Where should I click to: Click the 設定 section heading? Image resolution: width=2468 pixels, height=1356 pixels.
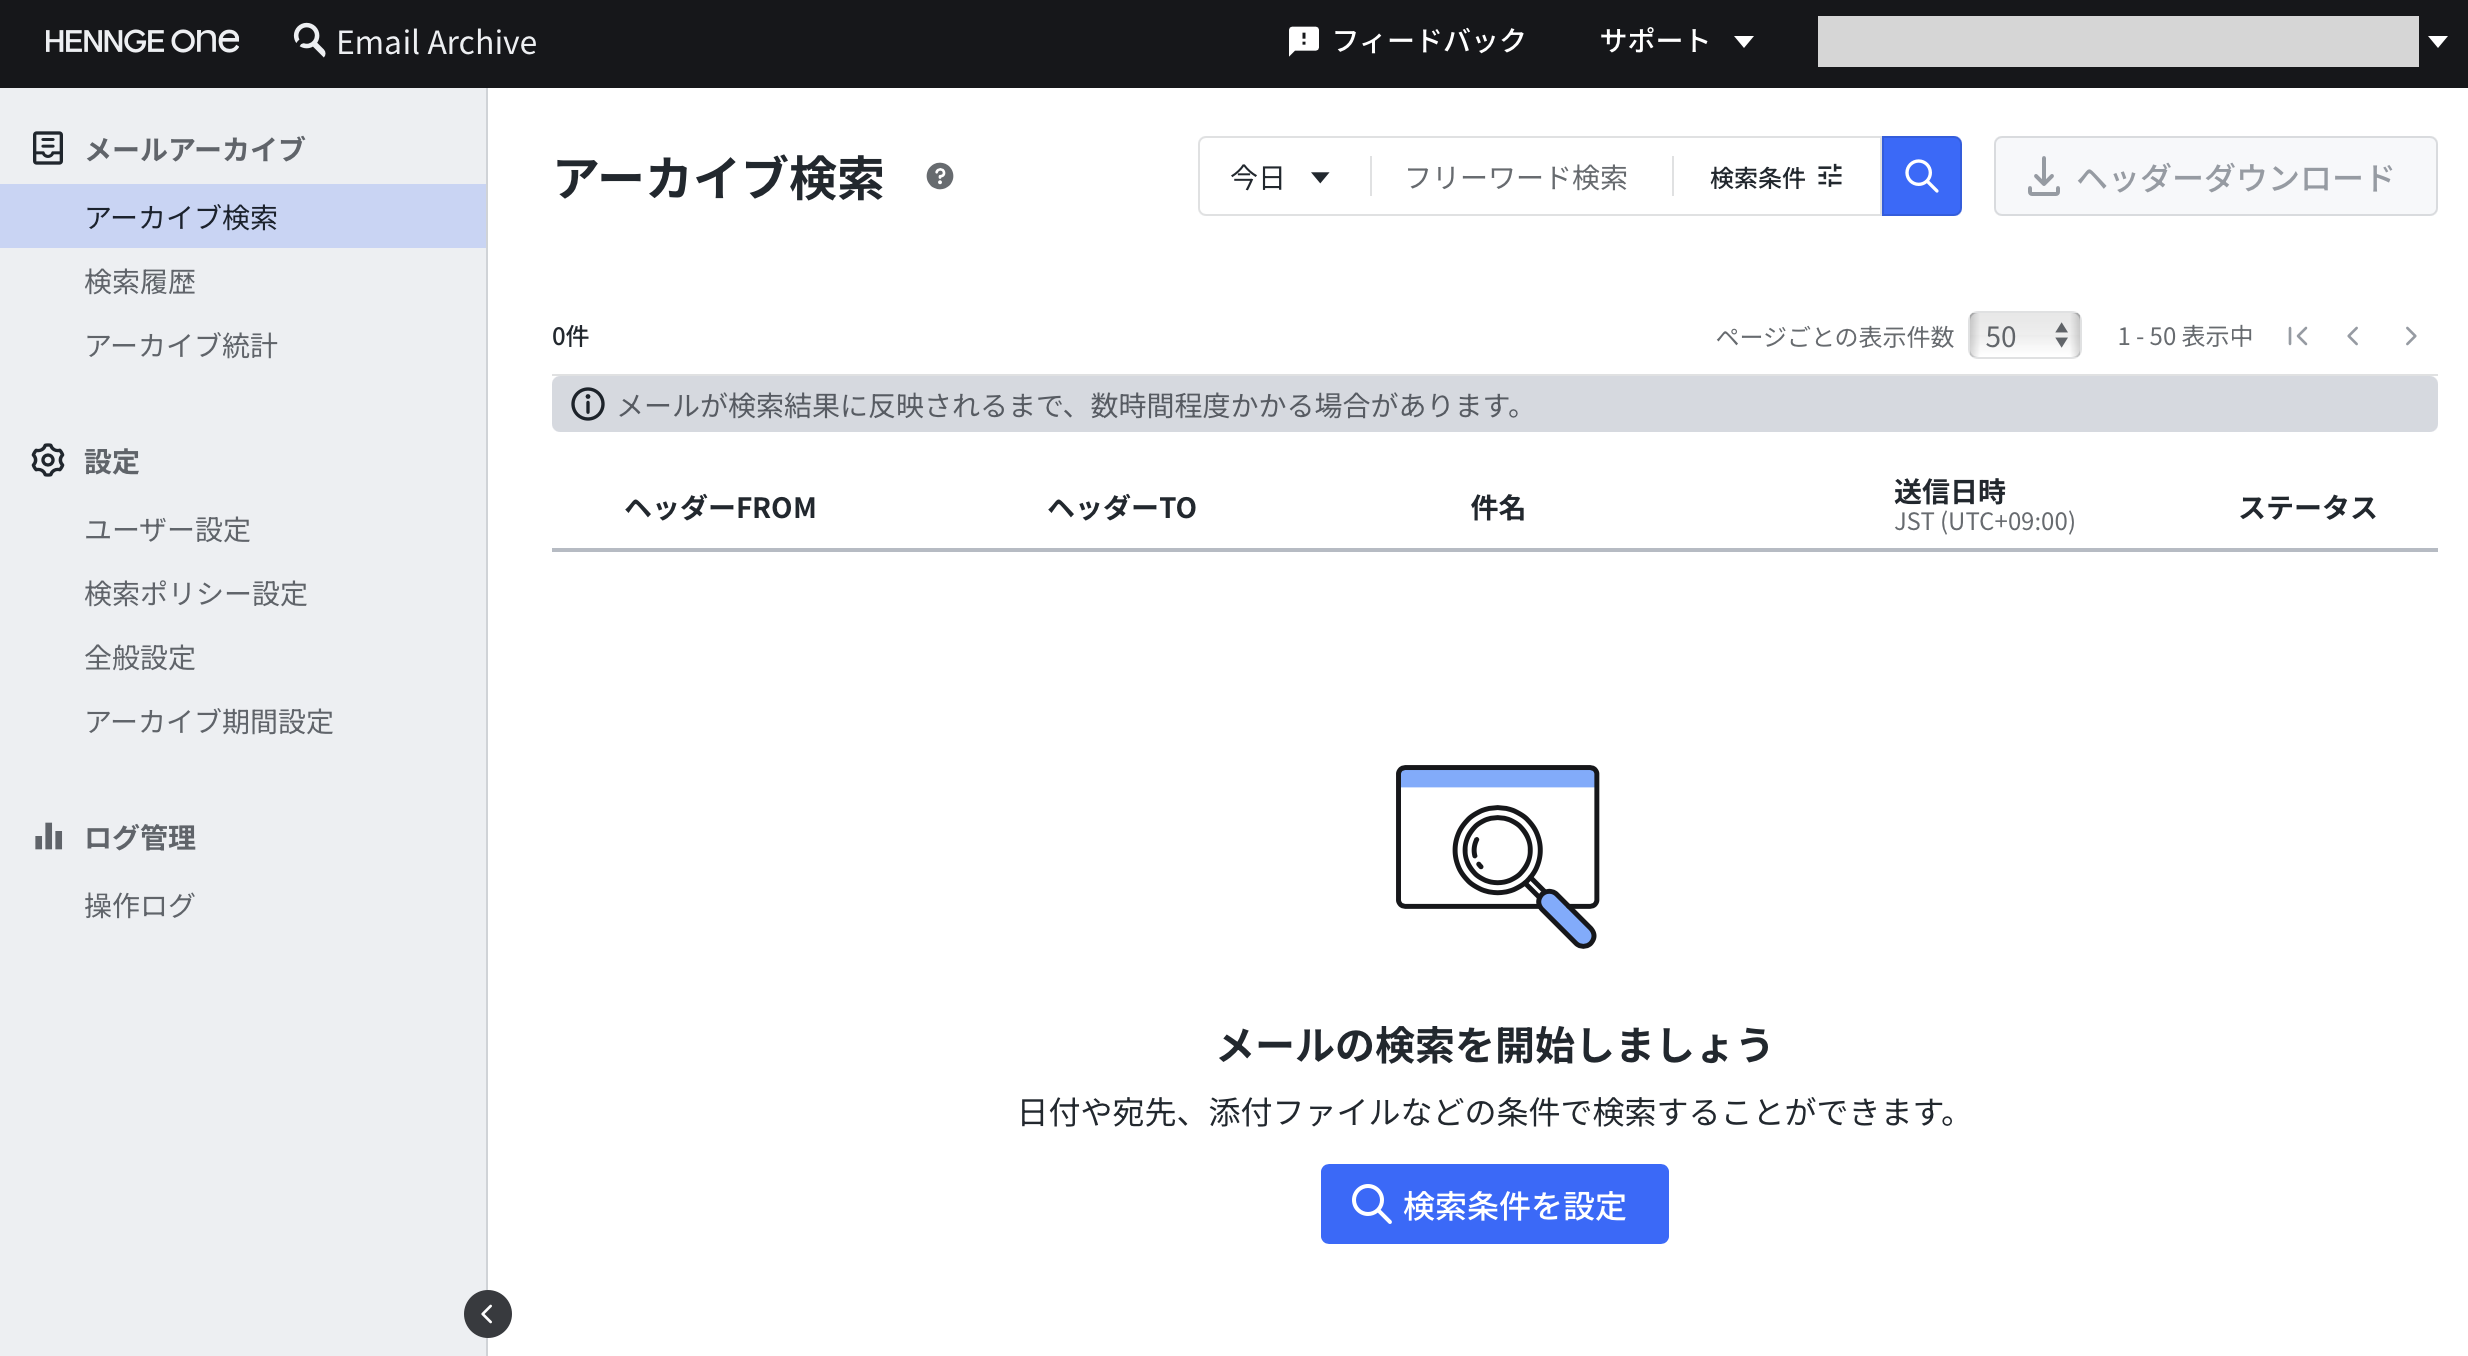click(111, 461)
